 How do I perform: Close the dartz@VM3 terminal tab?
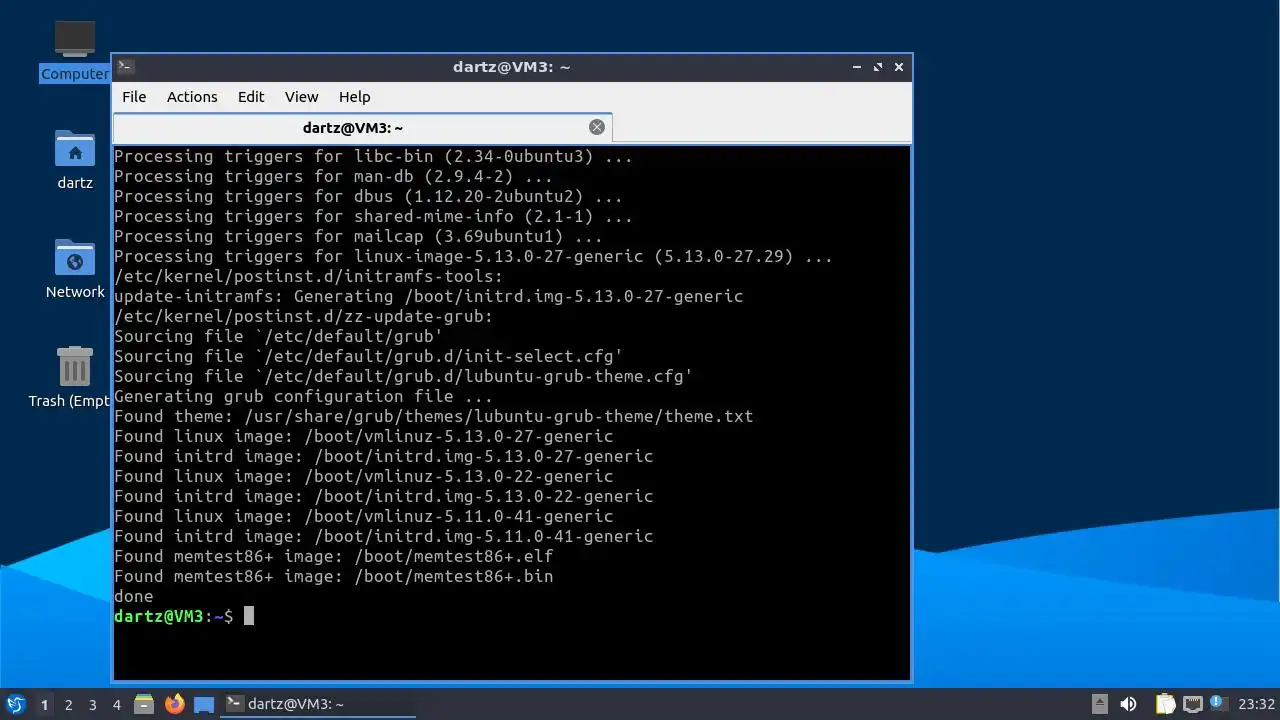597,127
